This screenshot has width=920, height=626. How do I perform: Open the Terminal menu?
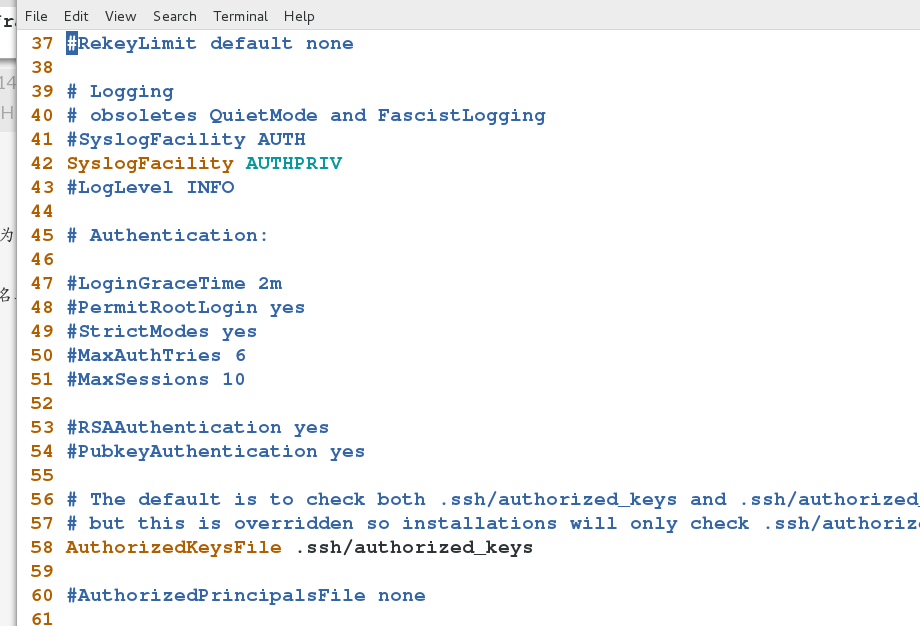click(240, 16)
